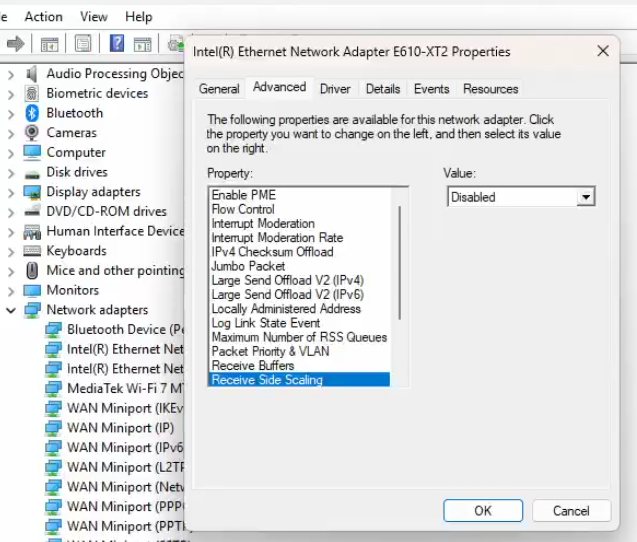Click the properties sheet toolbar icon
Image resolution: width=637 pixels, height=542 pixels.
(x=83, y=43)
